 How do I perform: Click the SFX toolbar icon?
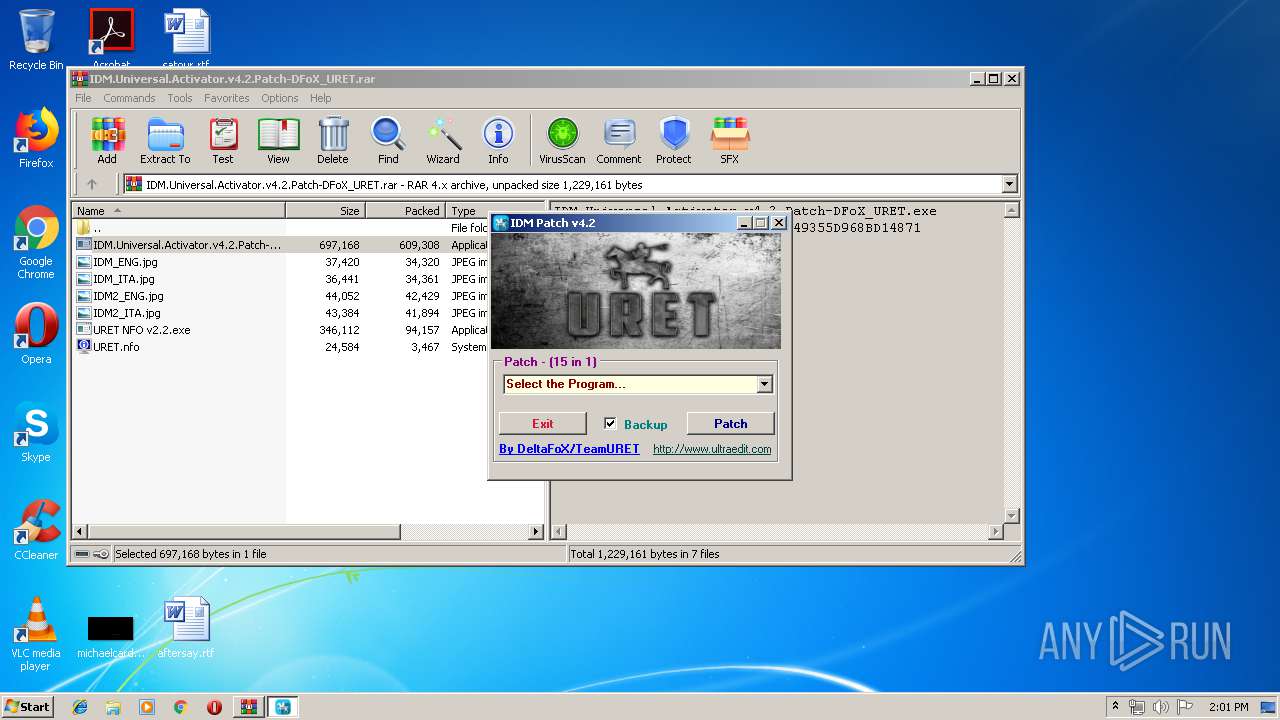730,140
